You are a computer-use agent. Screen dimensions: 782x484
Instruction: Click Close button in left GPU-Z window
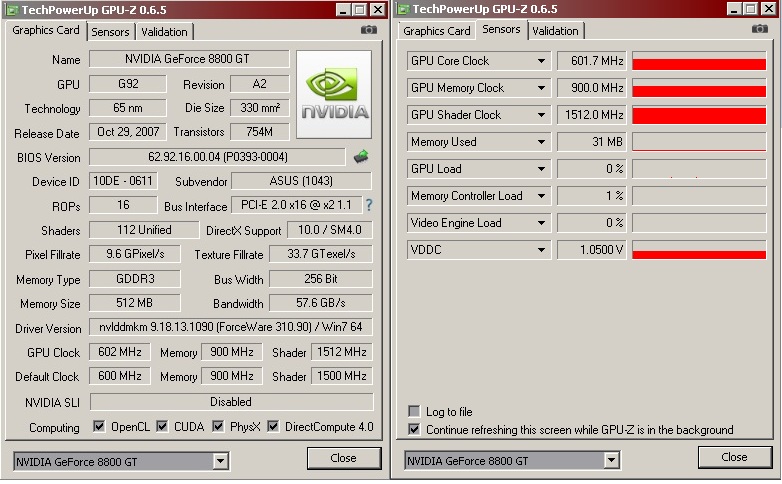tap(344, 458)
